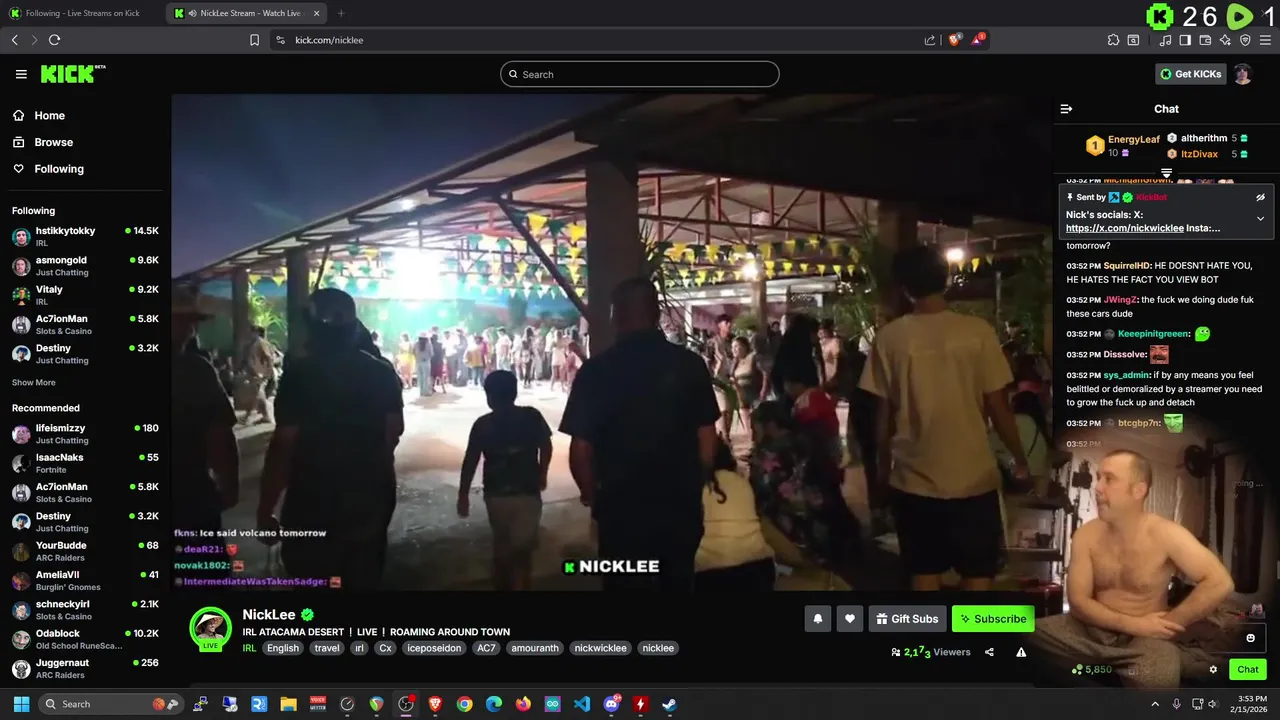Viewport: 1280px width, 720px height.
Task: Send message with Chat button
Action: [x=1248, y=669]
